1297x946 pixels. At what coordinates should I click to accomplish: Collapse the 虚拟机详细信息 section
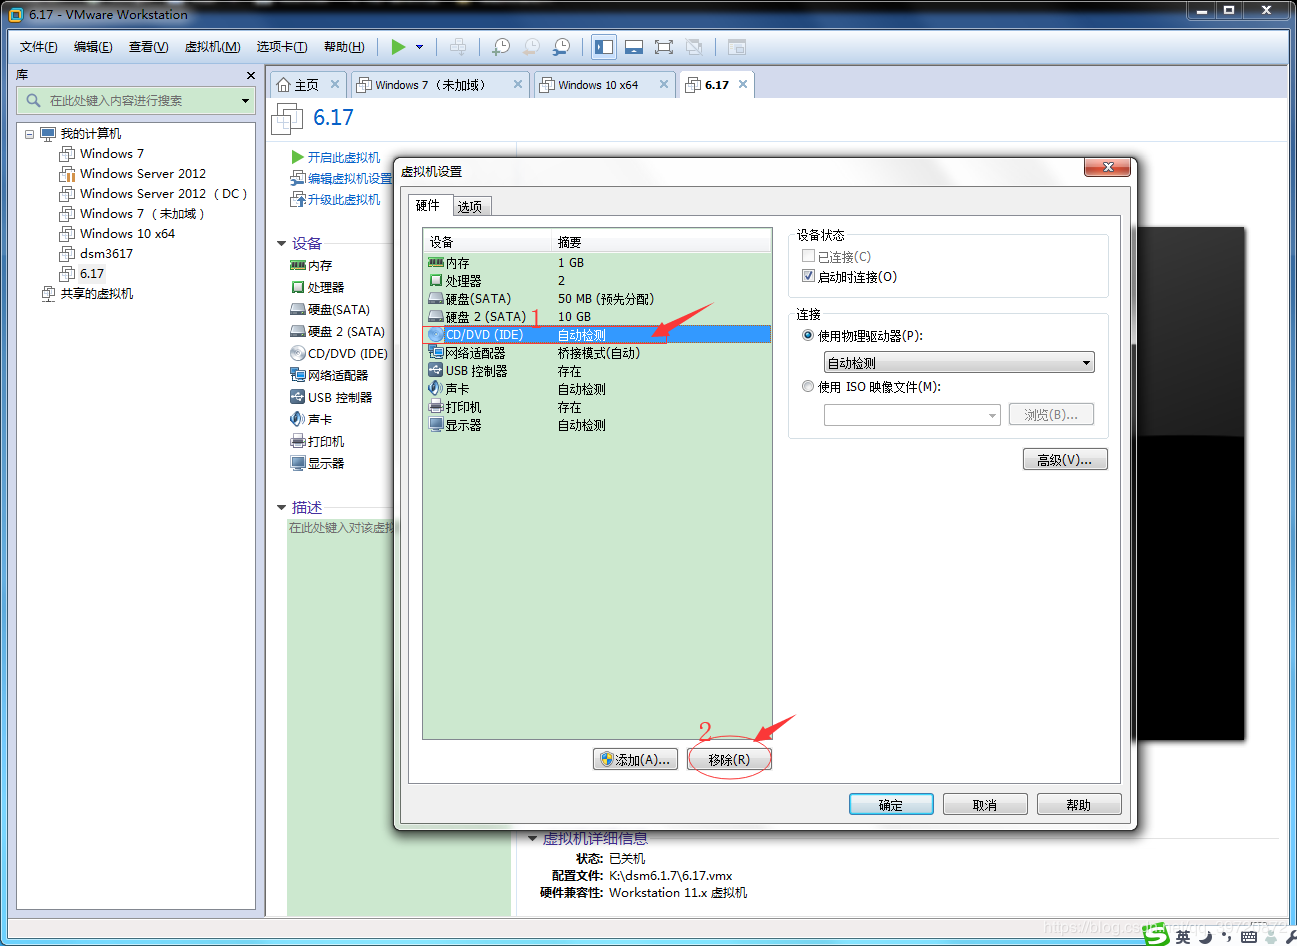533,838
